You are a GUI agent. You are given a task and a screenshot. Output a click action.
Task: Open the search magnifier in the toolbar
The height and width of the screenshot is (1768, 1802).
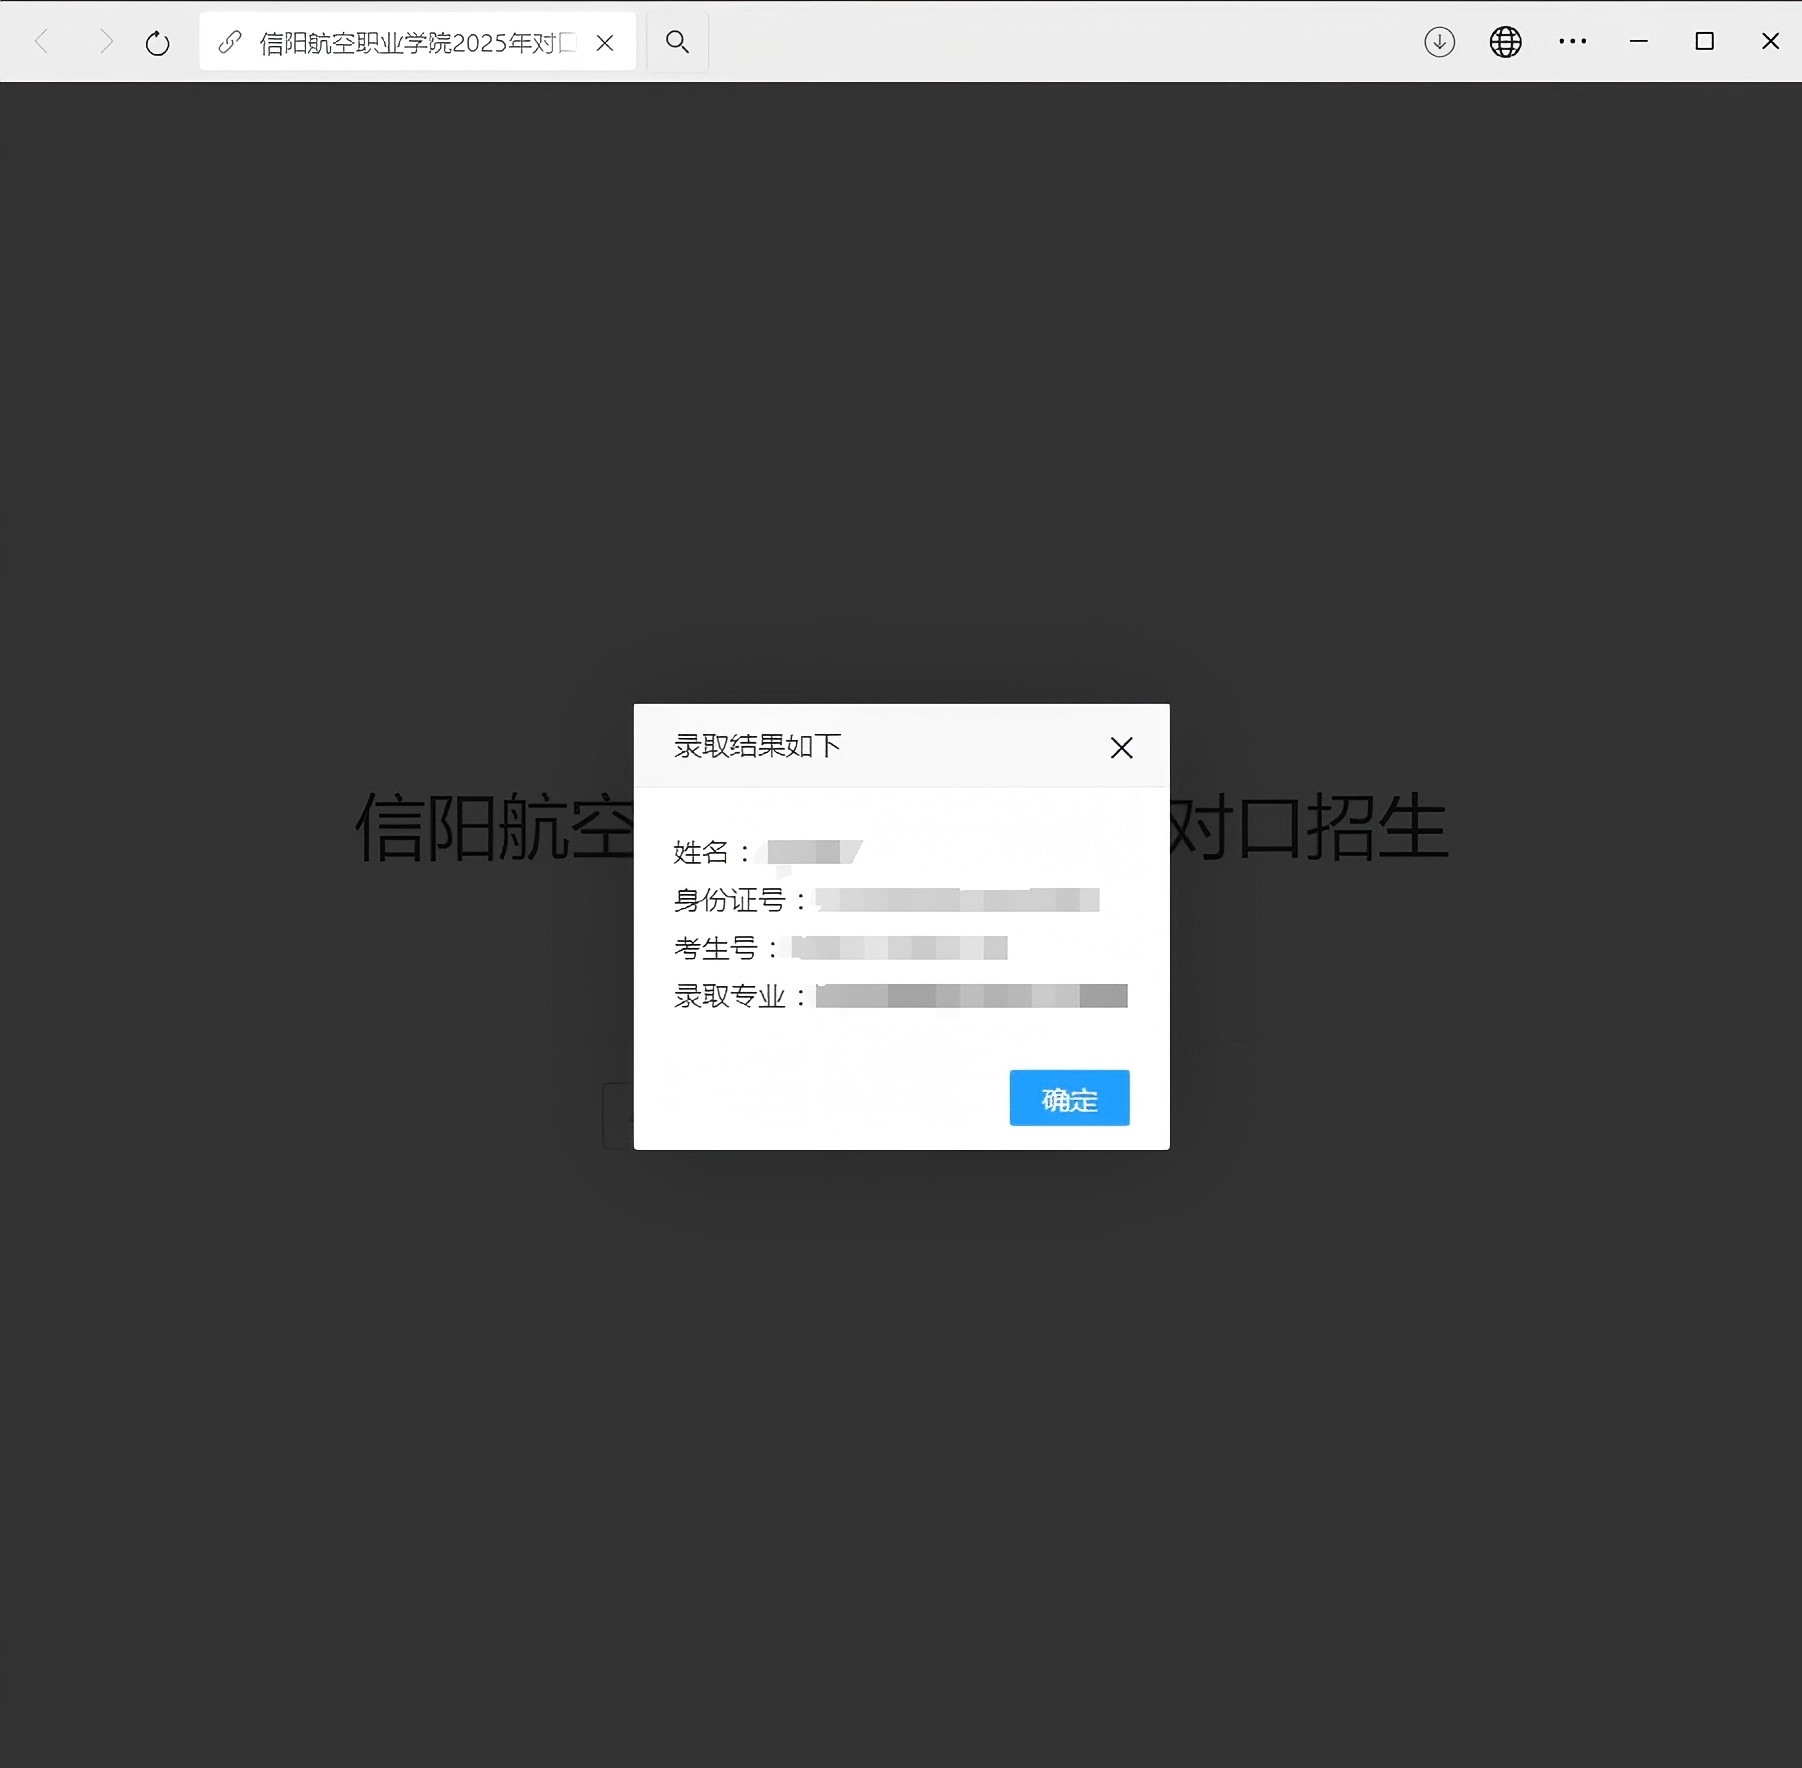point(677,42)
